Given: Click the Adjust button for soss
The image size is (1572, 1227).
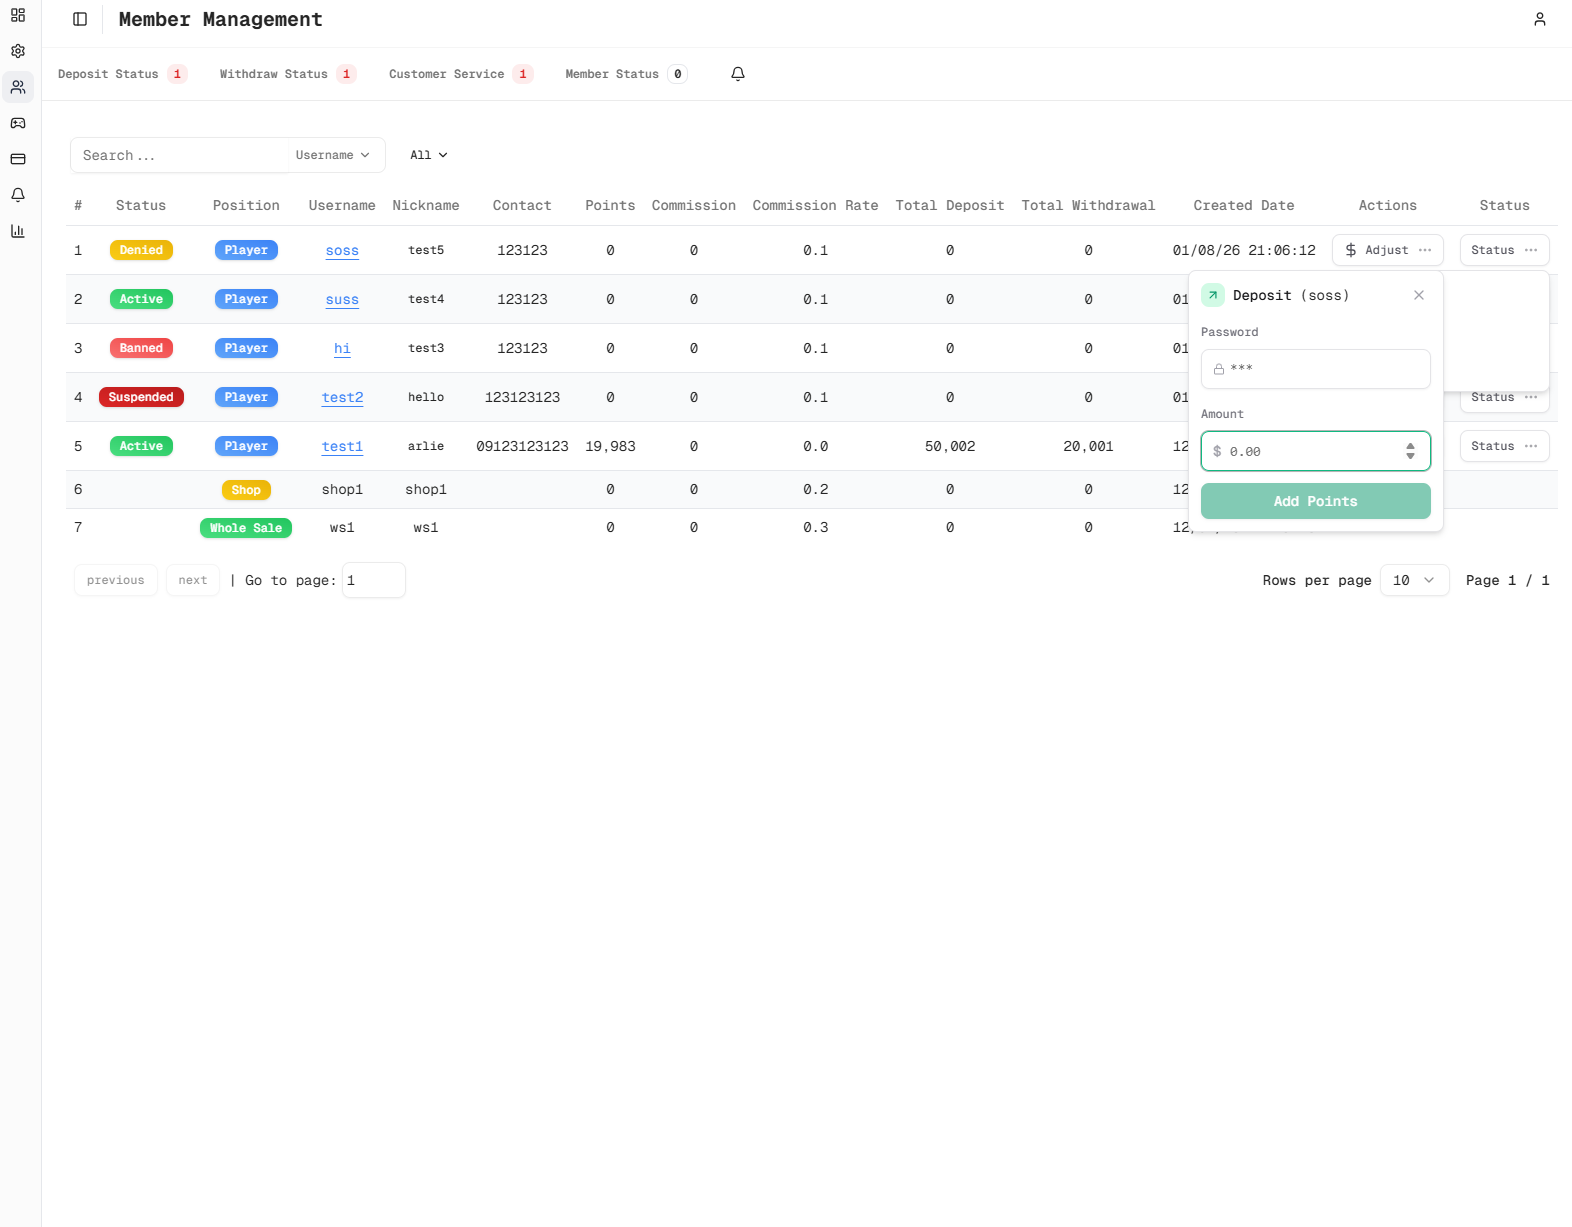Looking at the screenshot, I should pyautogui.click(x=1386, y=250).
